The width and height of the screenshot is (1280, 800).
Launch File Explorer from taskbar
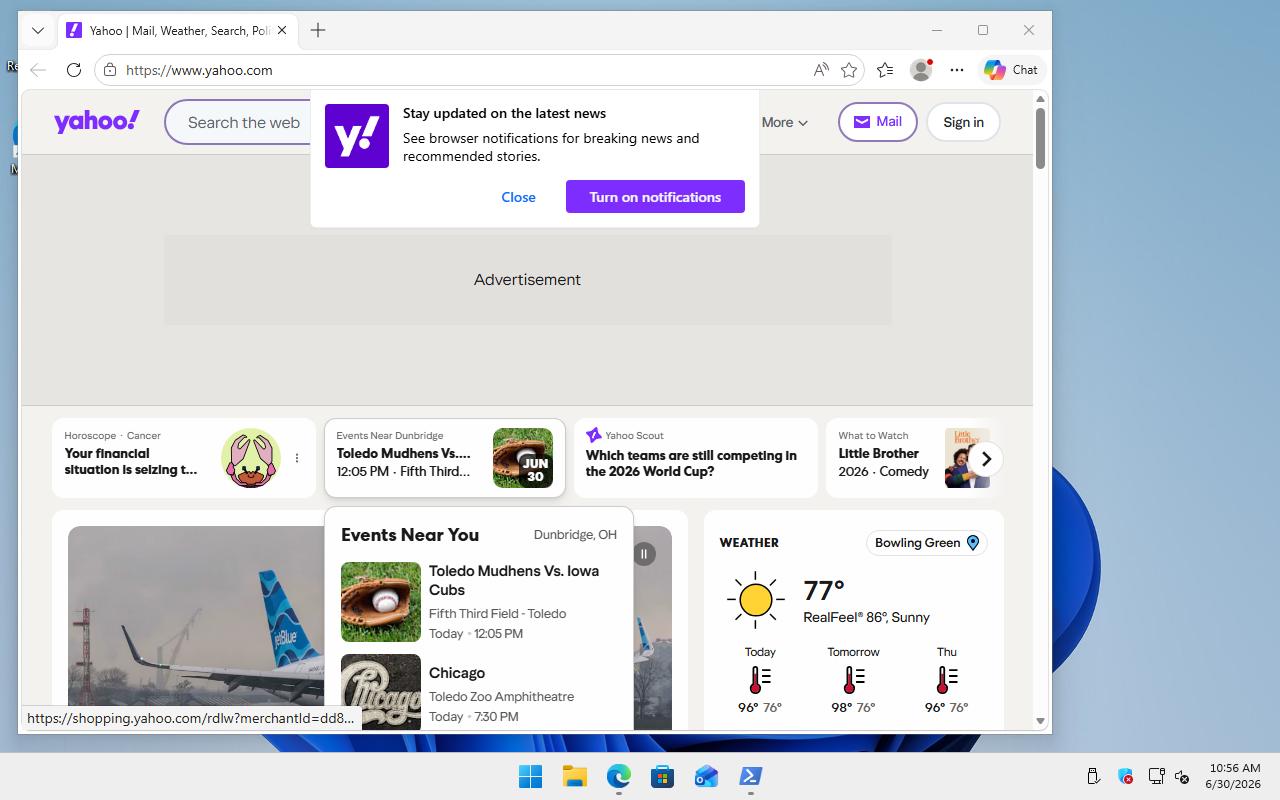(x=574, y=776)
